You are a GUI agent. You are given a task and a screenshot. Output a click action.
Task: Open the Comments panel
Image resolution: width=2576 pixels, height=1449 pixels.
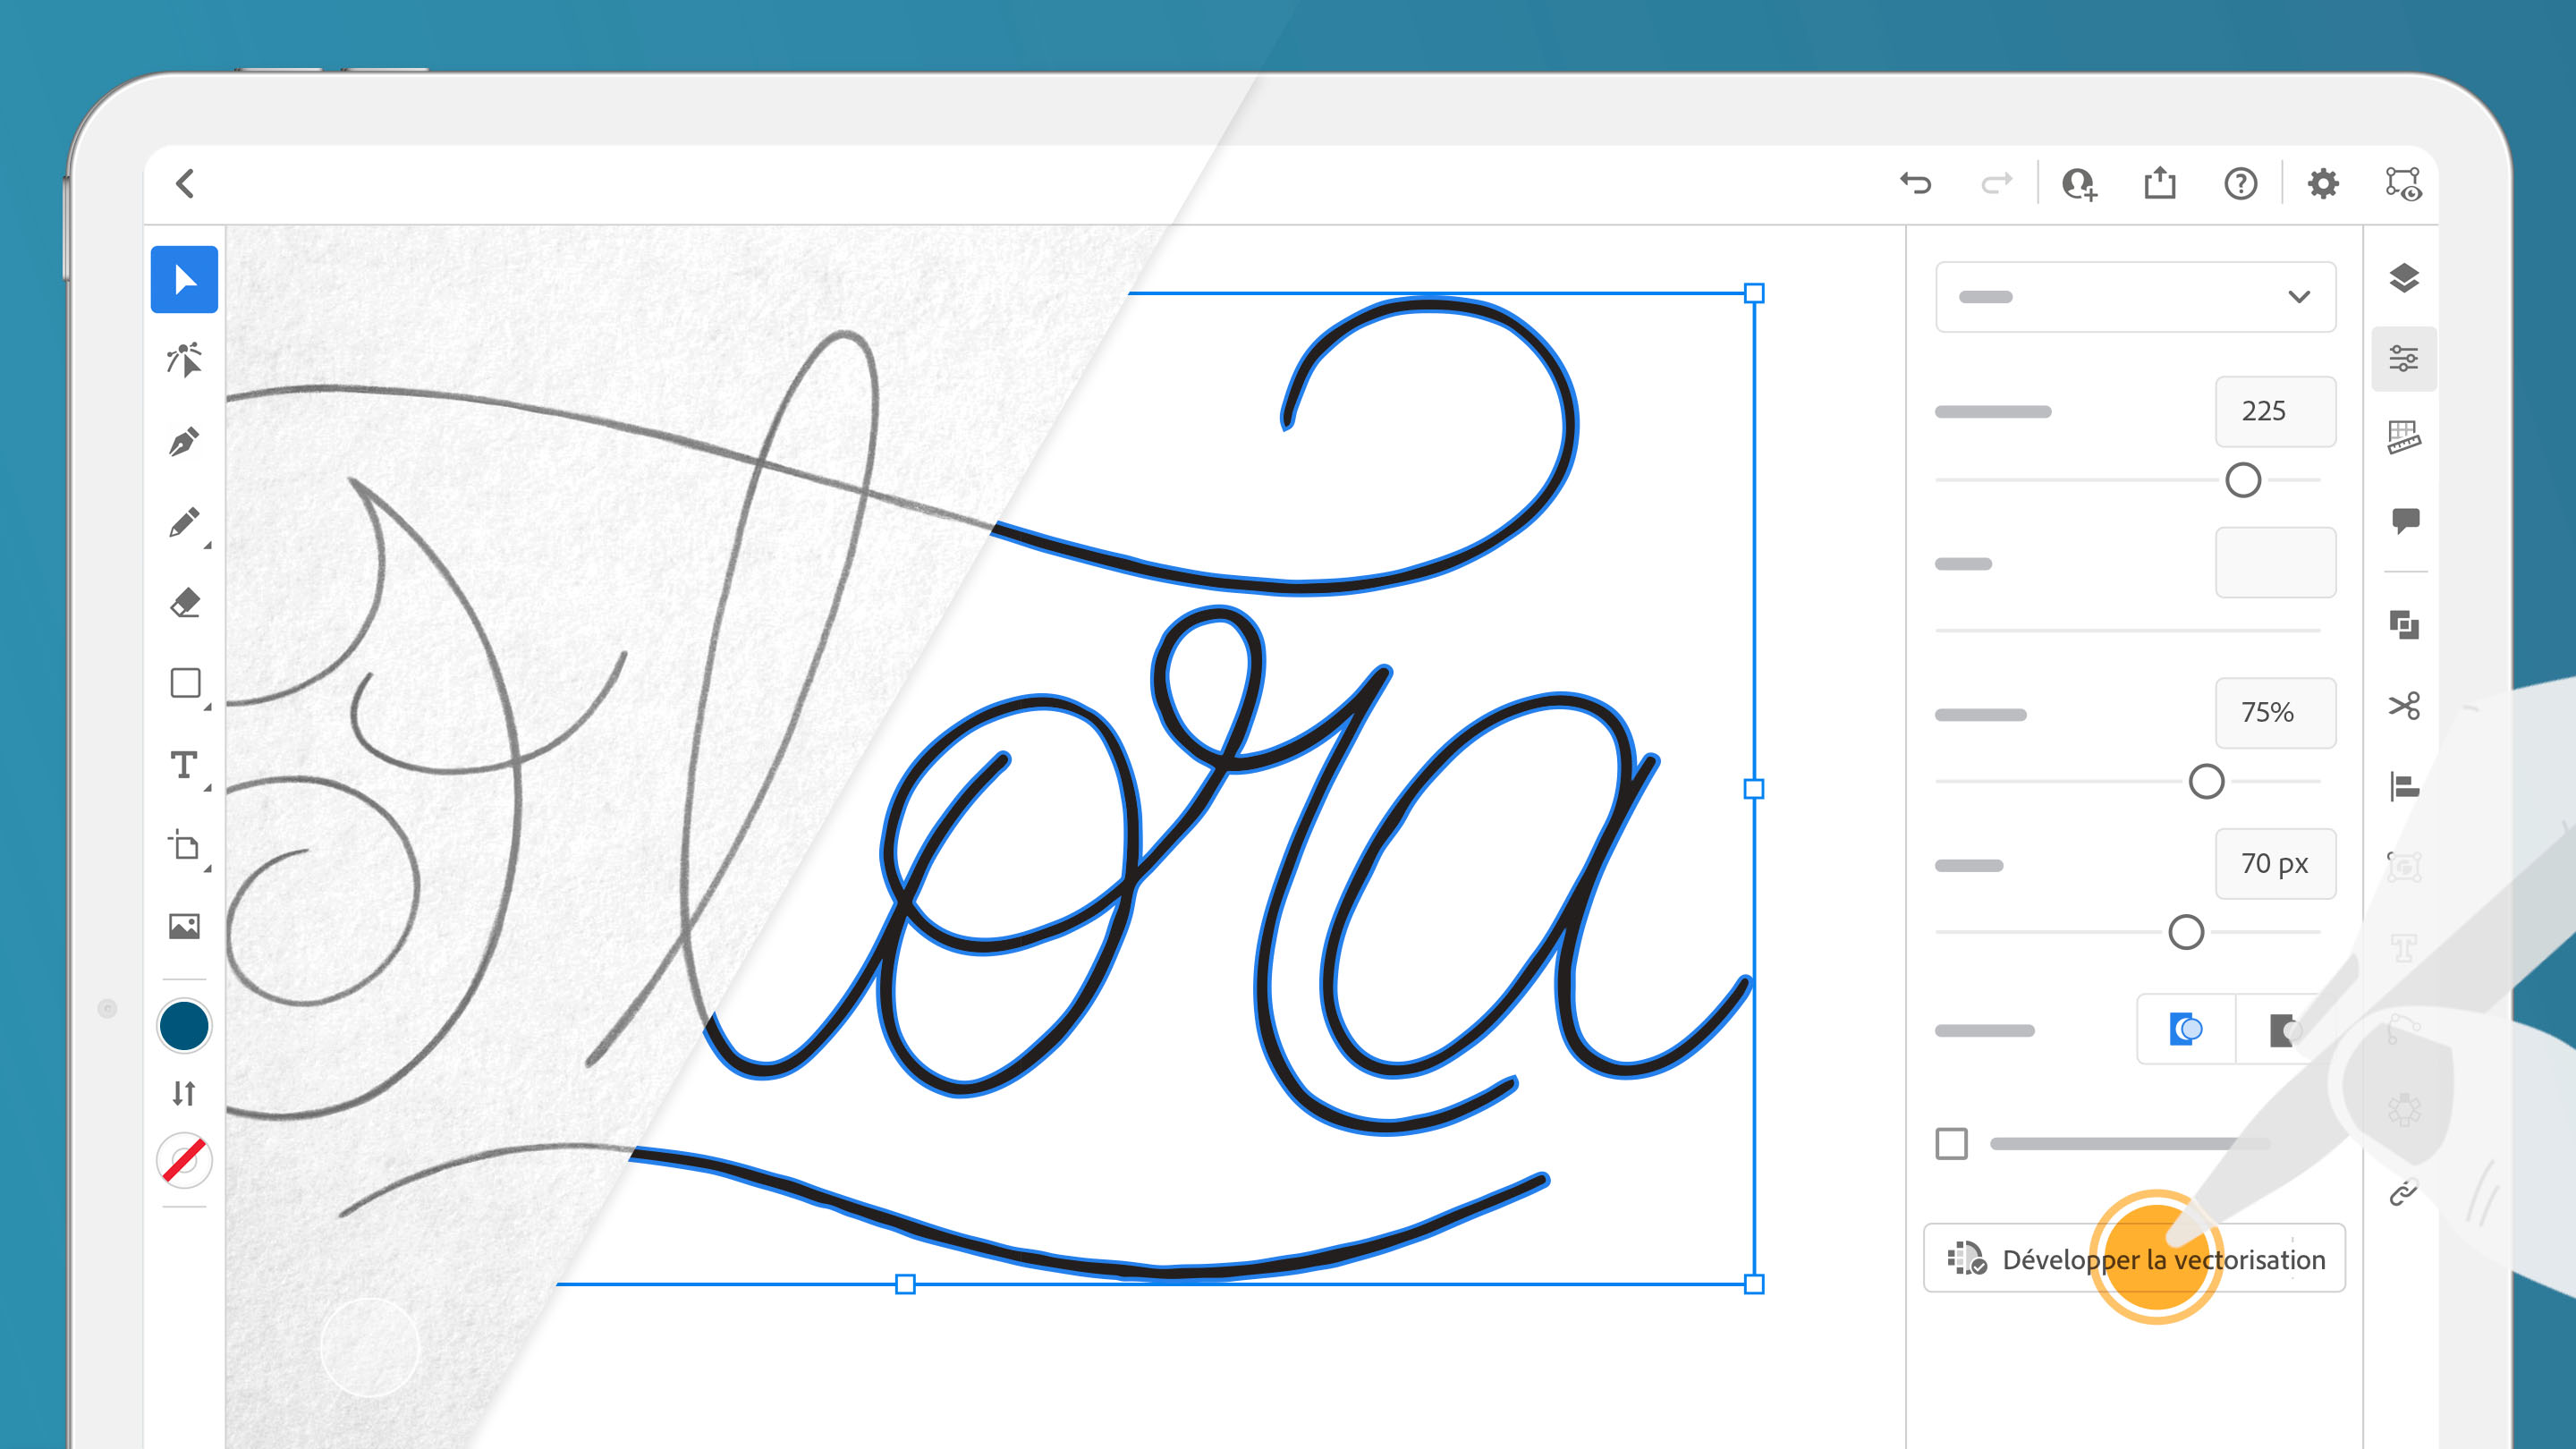(x=2405, y=518)
